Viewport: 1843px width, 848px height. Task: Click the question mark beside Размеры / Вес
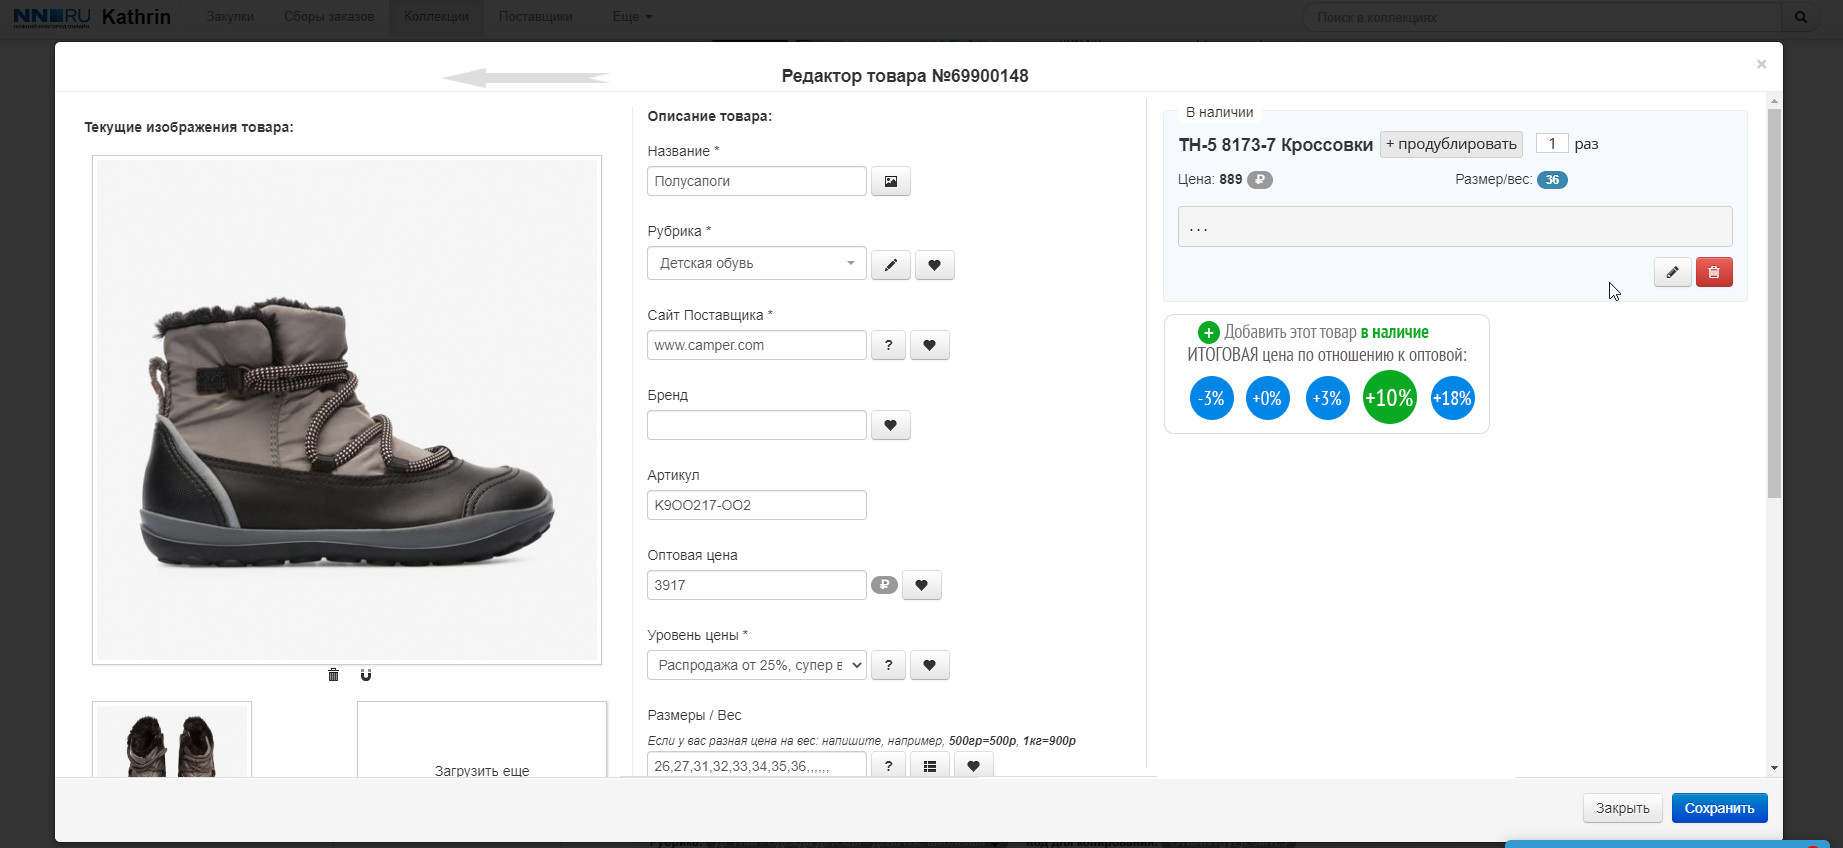888,766
